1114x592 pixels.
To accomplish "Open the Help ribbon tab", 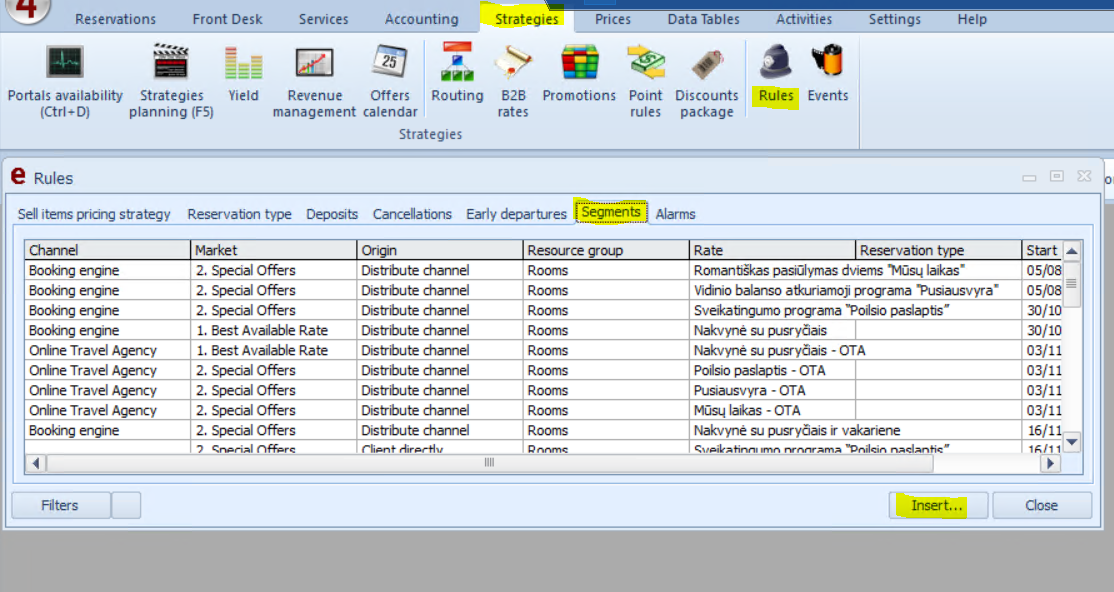I will 972,19.
